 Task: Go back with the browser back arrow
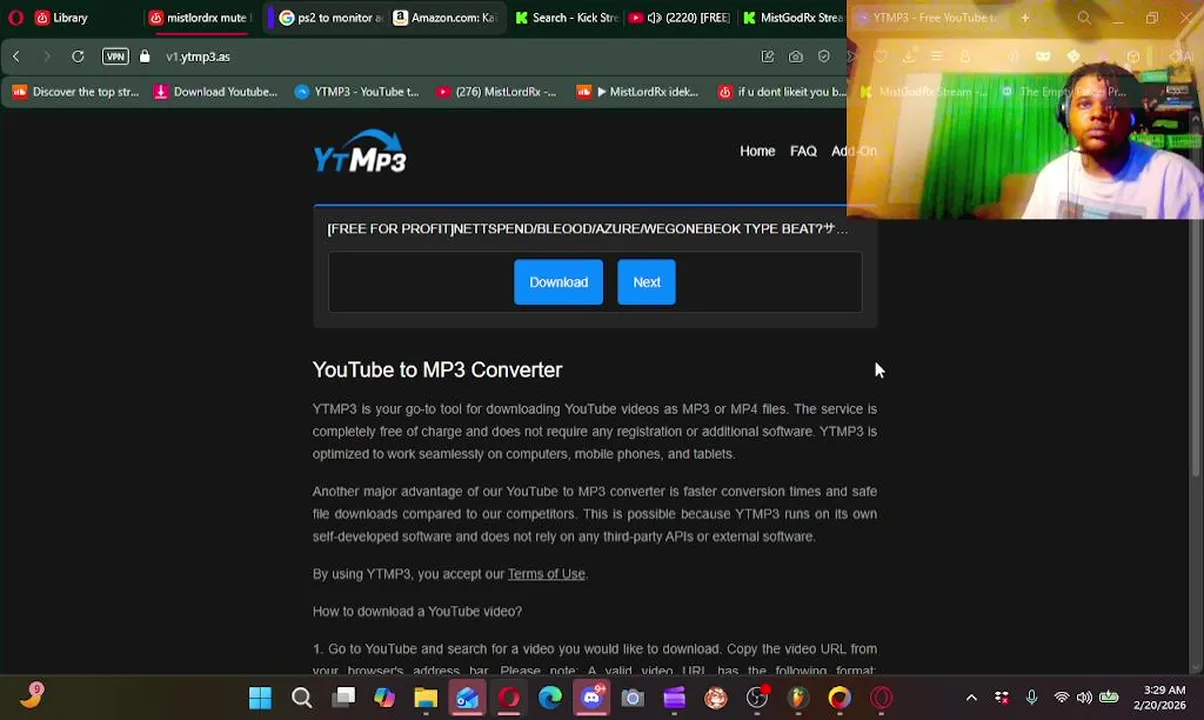pos(16,57)
